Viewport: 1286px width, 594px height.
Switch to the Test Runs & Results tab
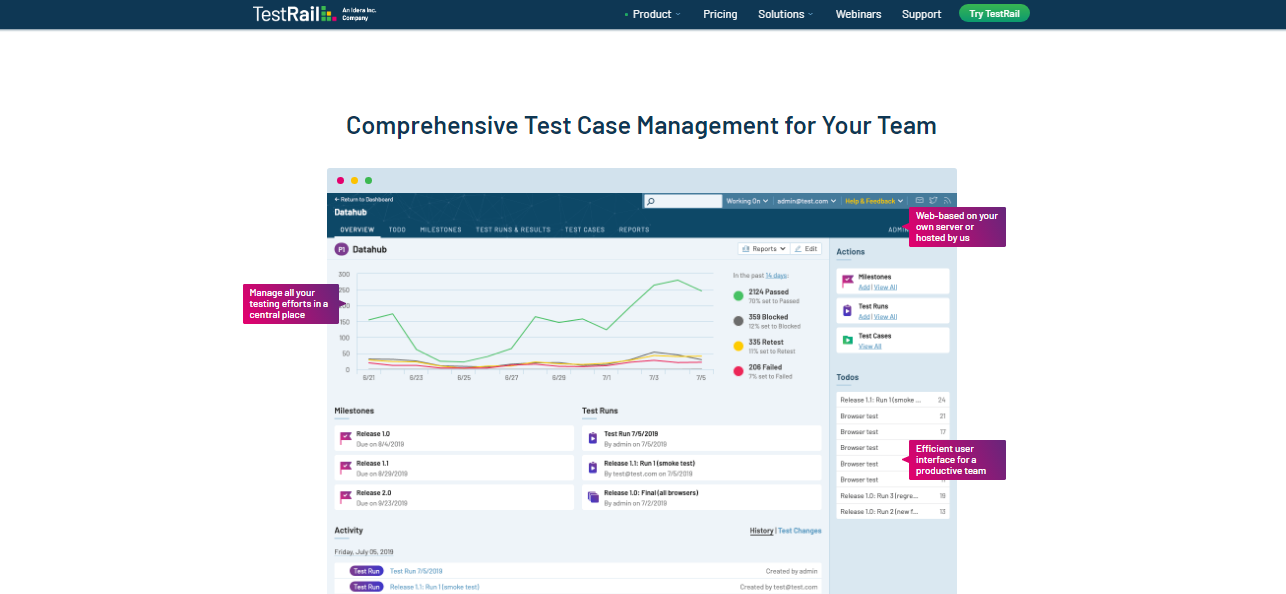513,230
